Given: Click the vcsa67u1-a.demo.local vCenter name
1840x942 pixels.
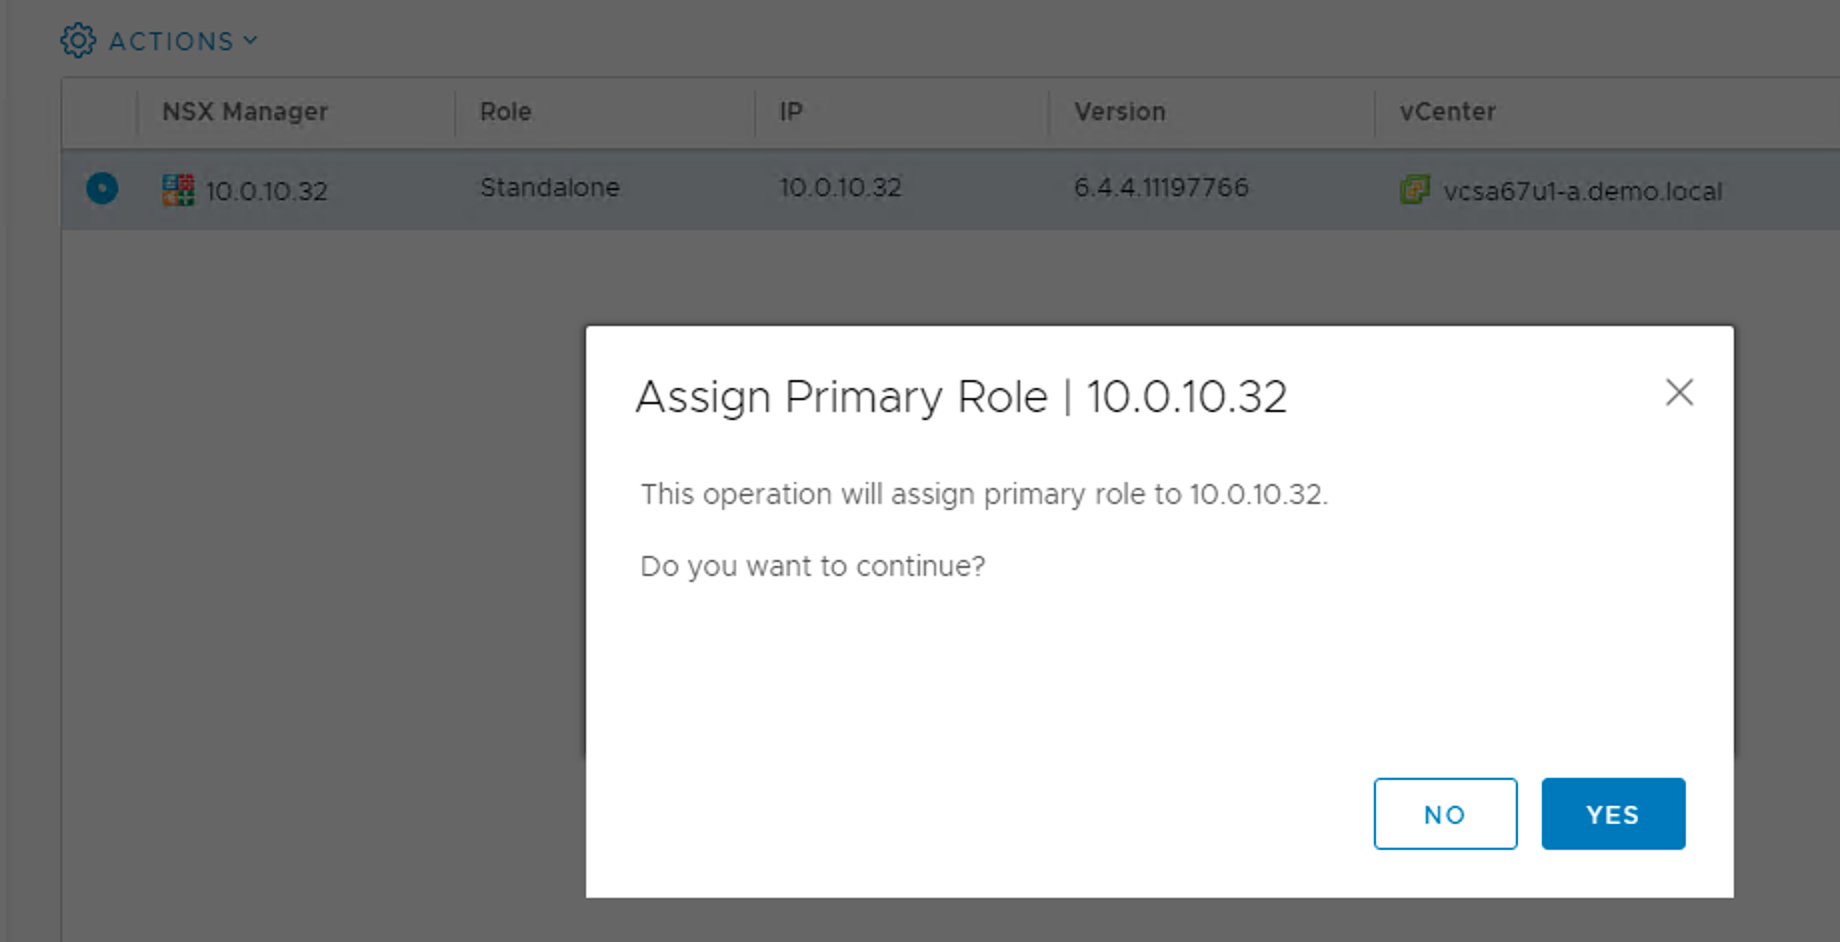Looking at the screenshot, I should [x=1582, y=191].
